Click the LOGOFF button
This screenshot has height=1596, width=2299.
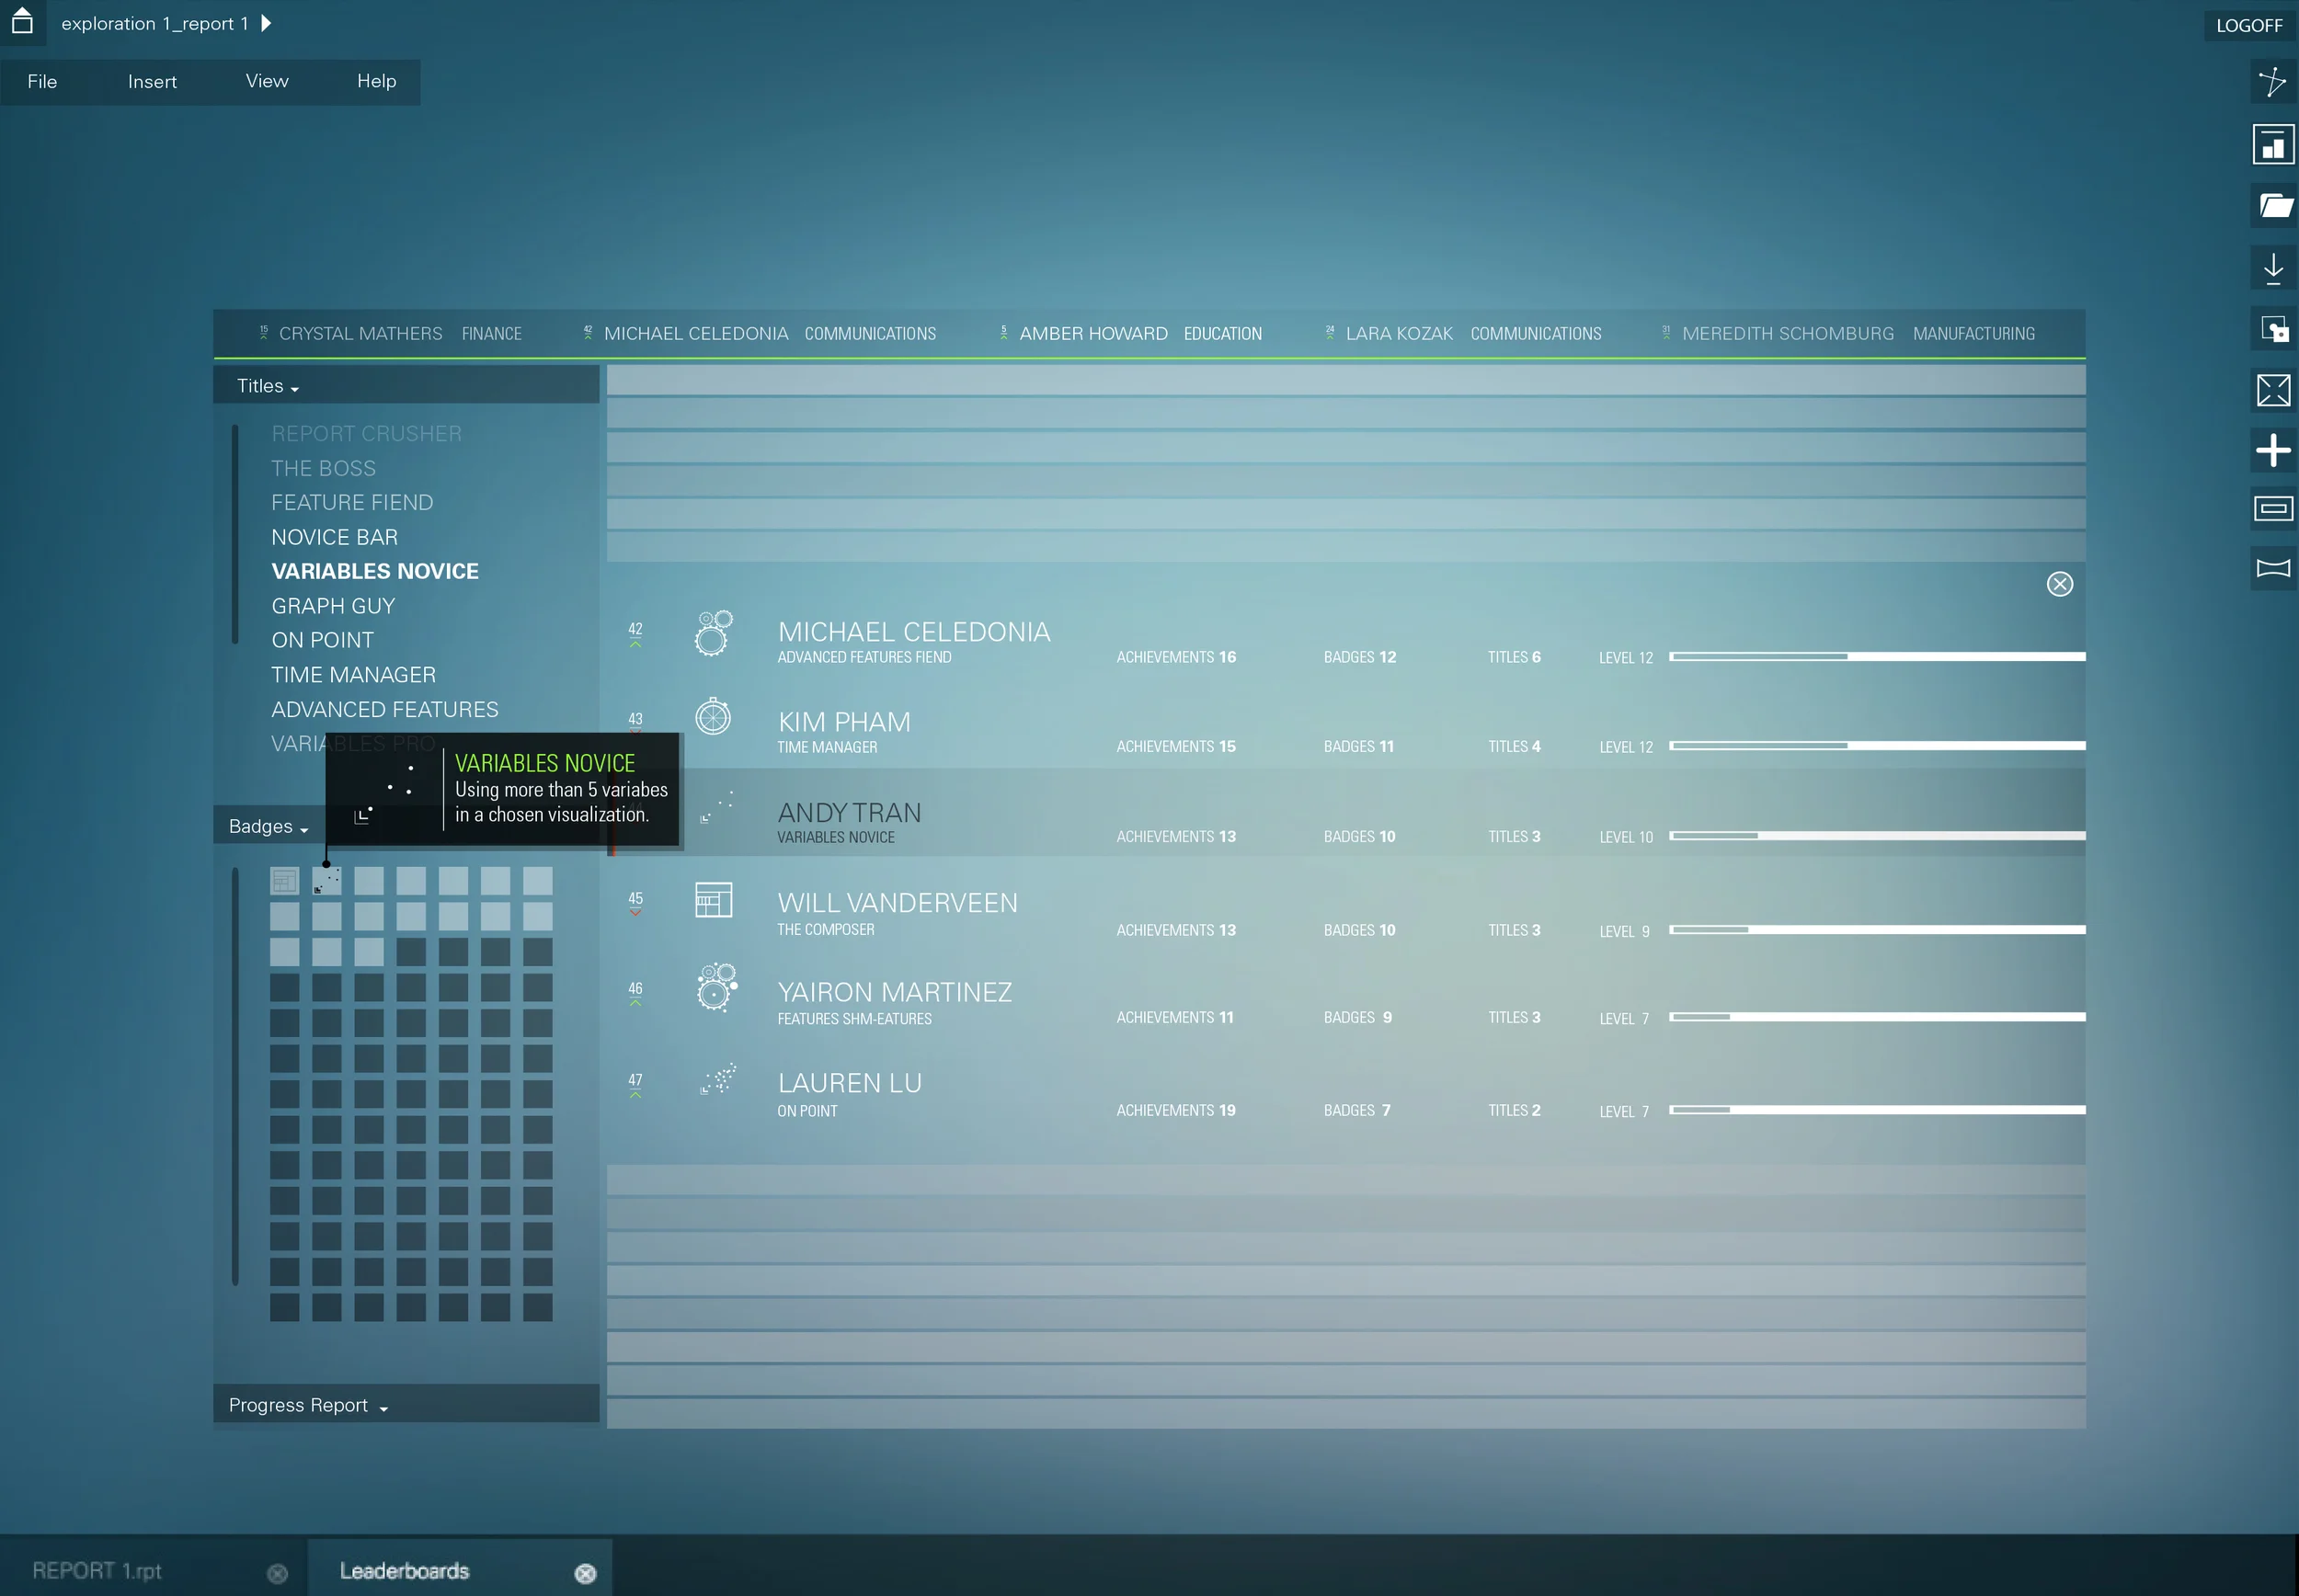point(2249,25)
